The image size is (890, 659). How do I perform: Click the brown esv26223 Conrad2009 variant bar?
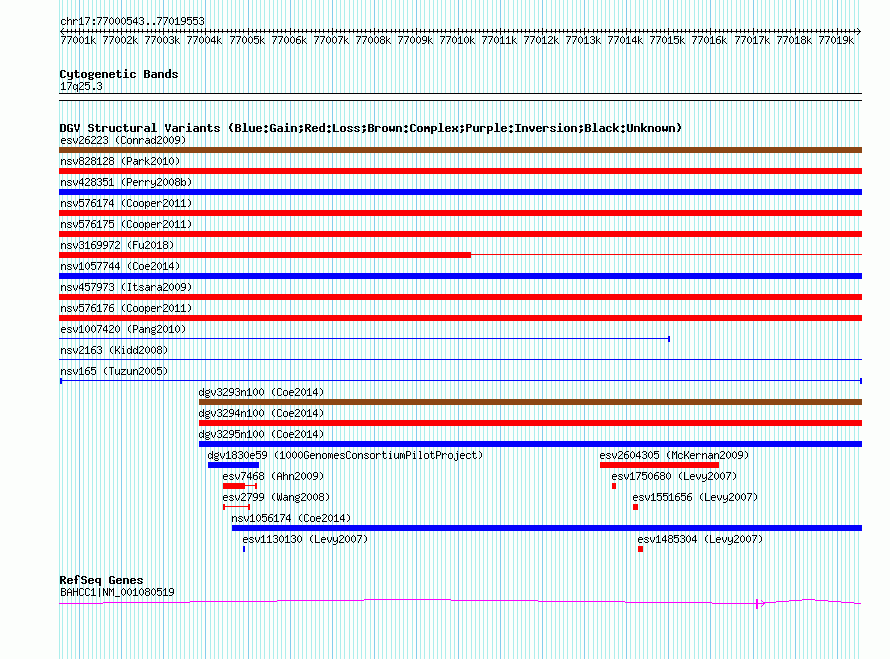[460, 150]
